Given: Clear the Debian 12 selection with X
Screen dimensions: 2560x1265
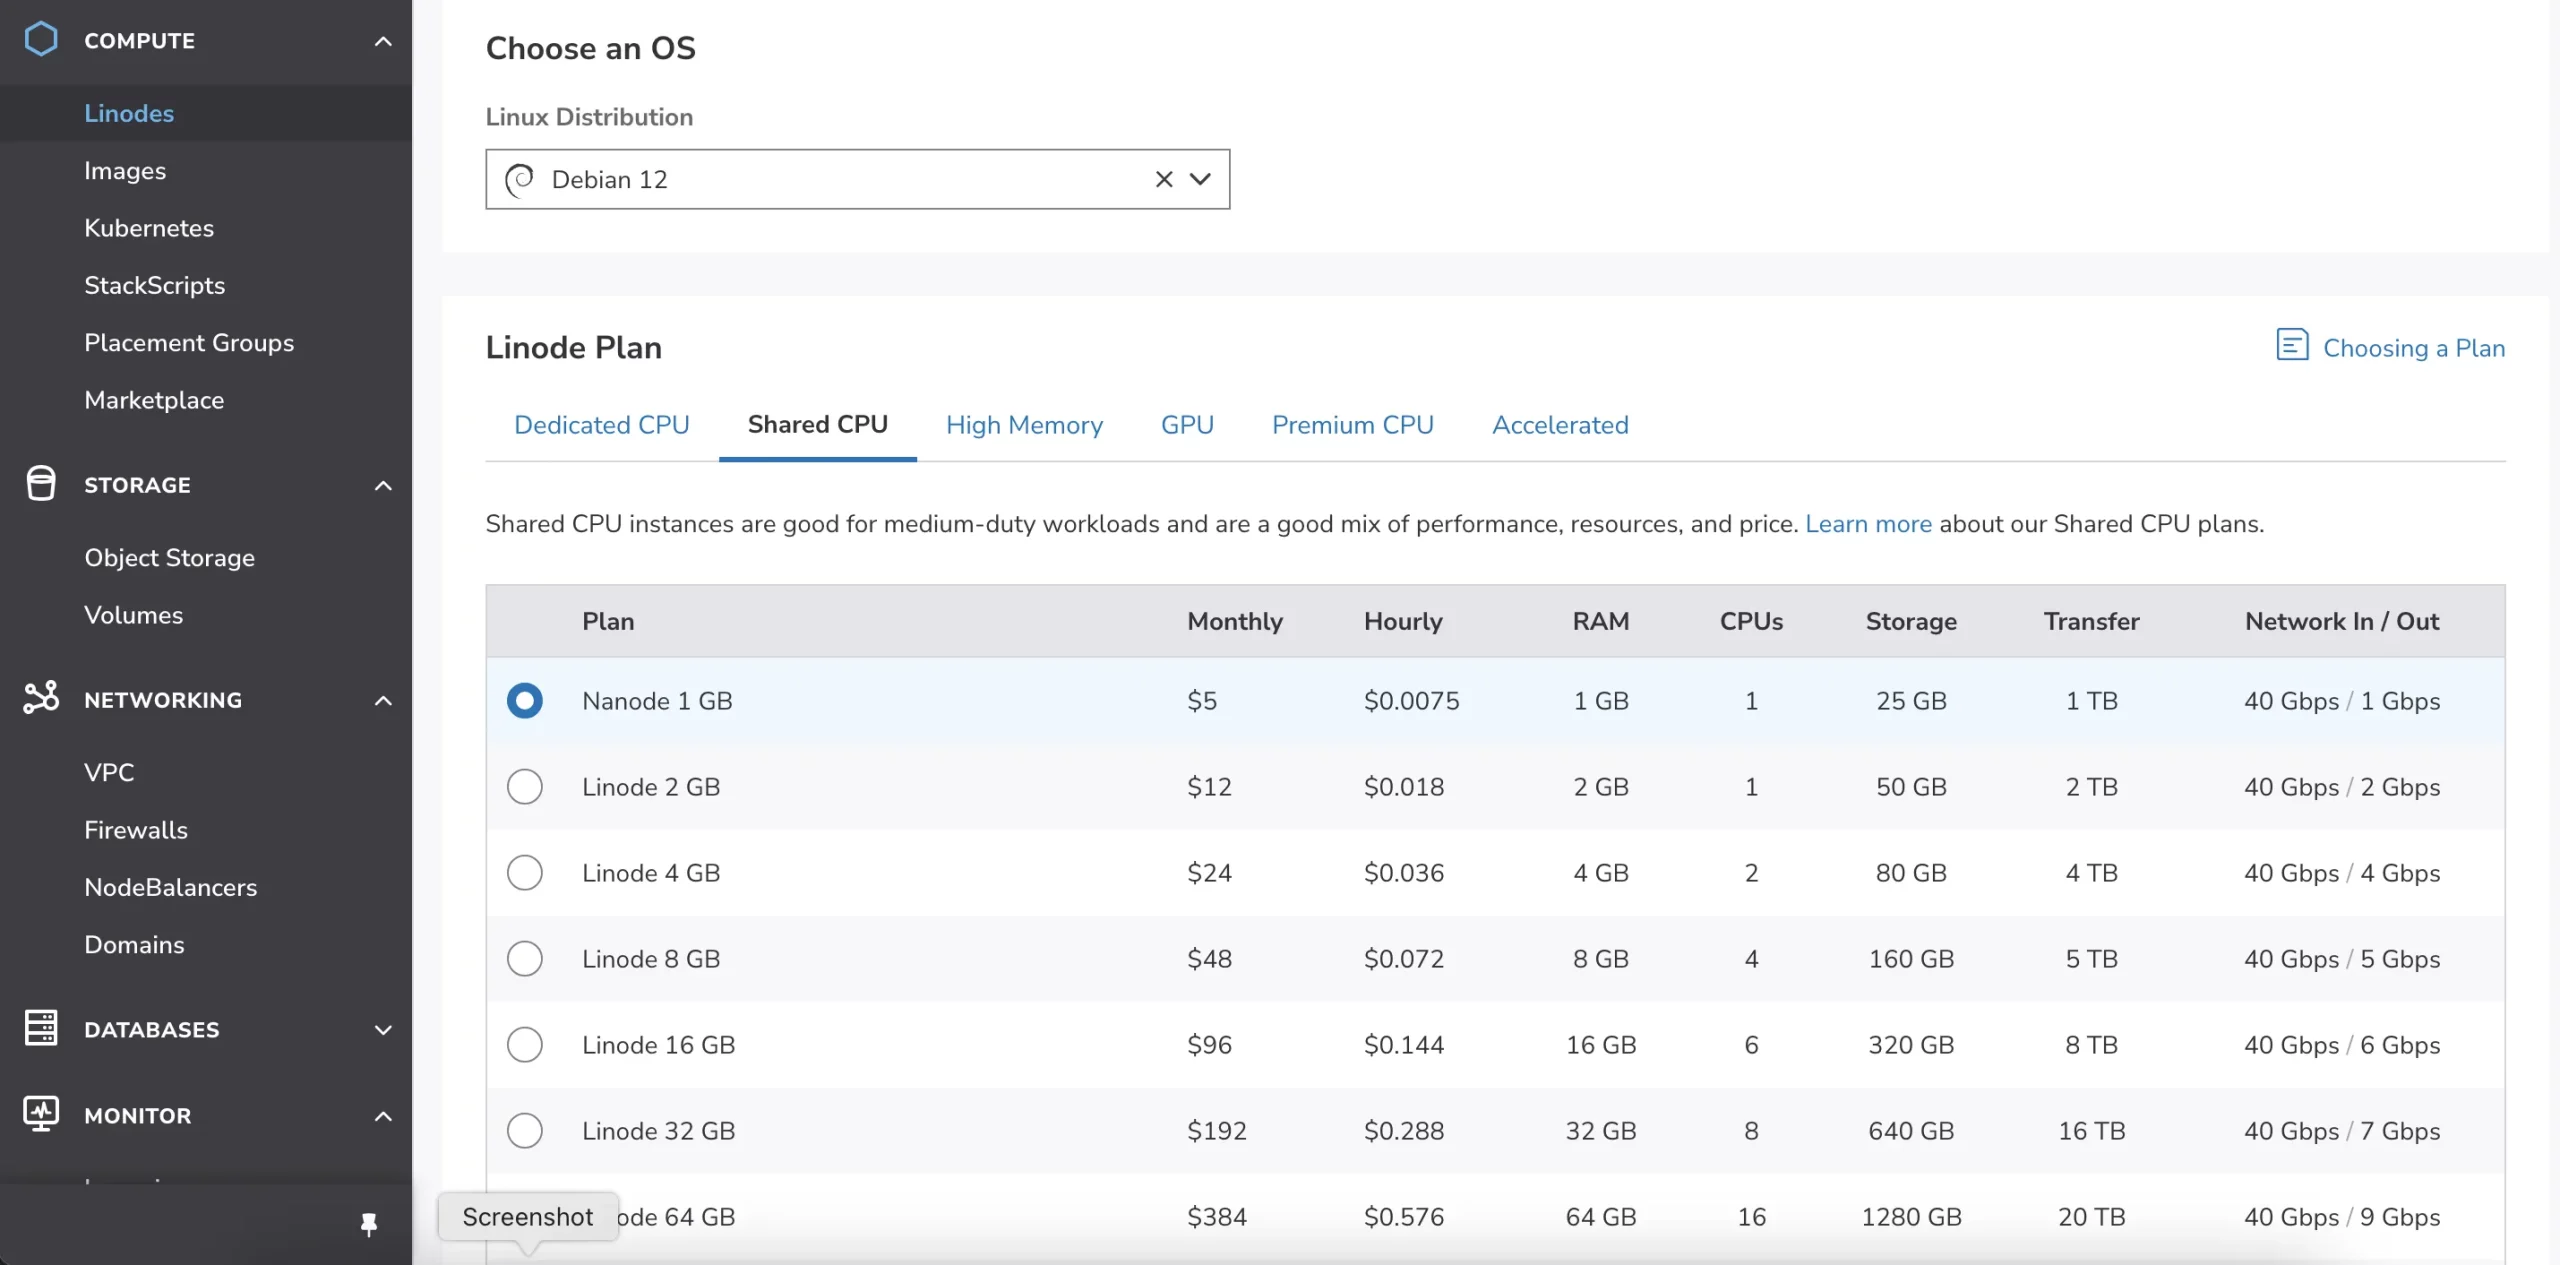Looking at the screenshot, I should point(1164,179).
